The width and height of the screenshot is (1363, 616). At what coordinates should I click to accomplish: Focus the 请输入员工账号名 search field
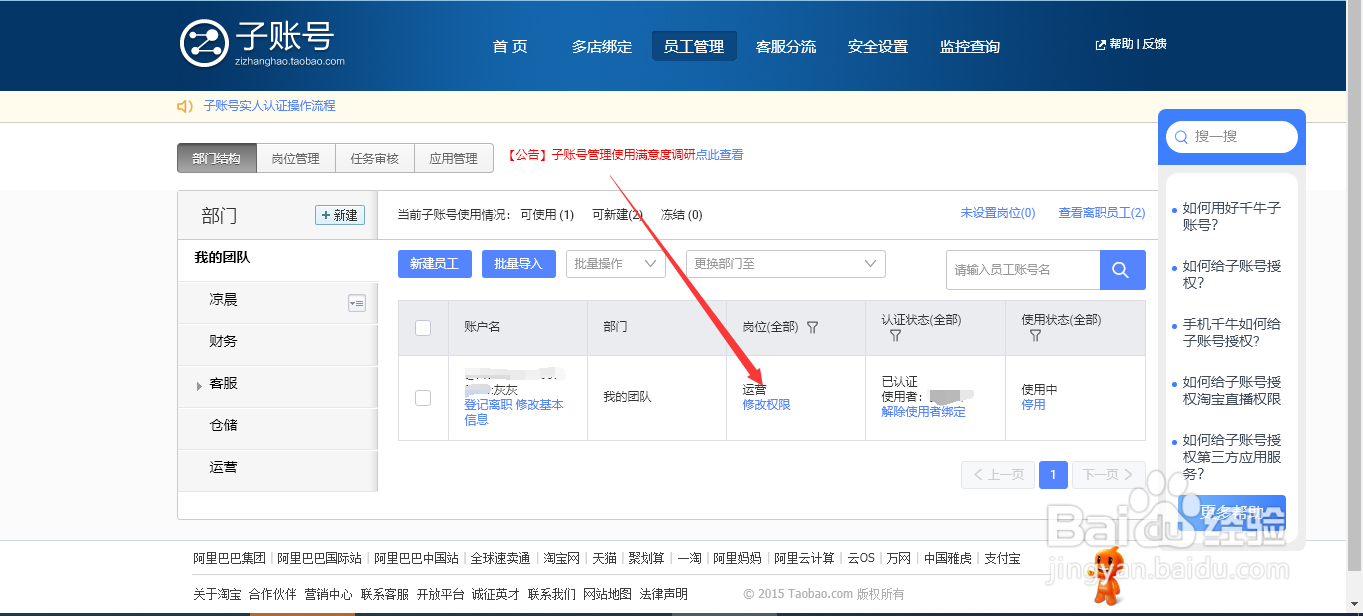[x=1023, y=270]
